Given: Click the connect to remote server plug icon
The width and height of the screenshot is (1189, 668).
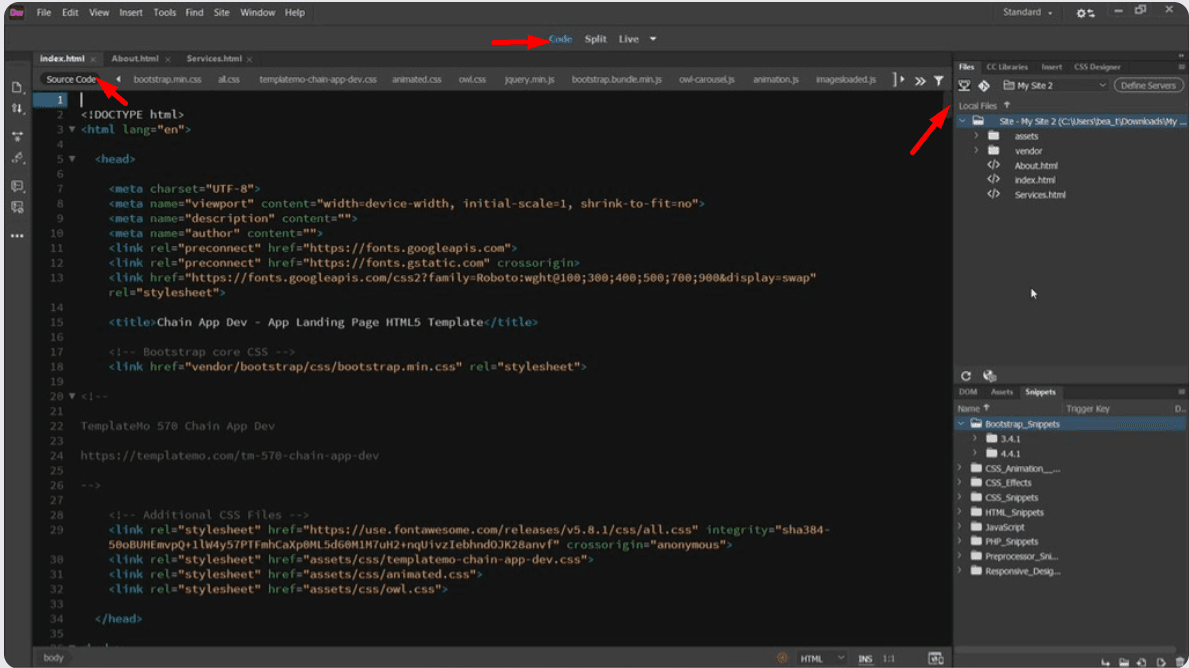Looking at the screenshot, I should coord(965,86).
